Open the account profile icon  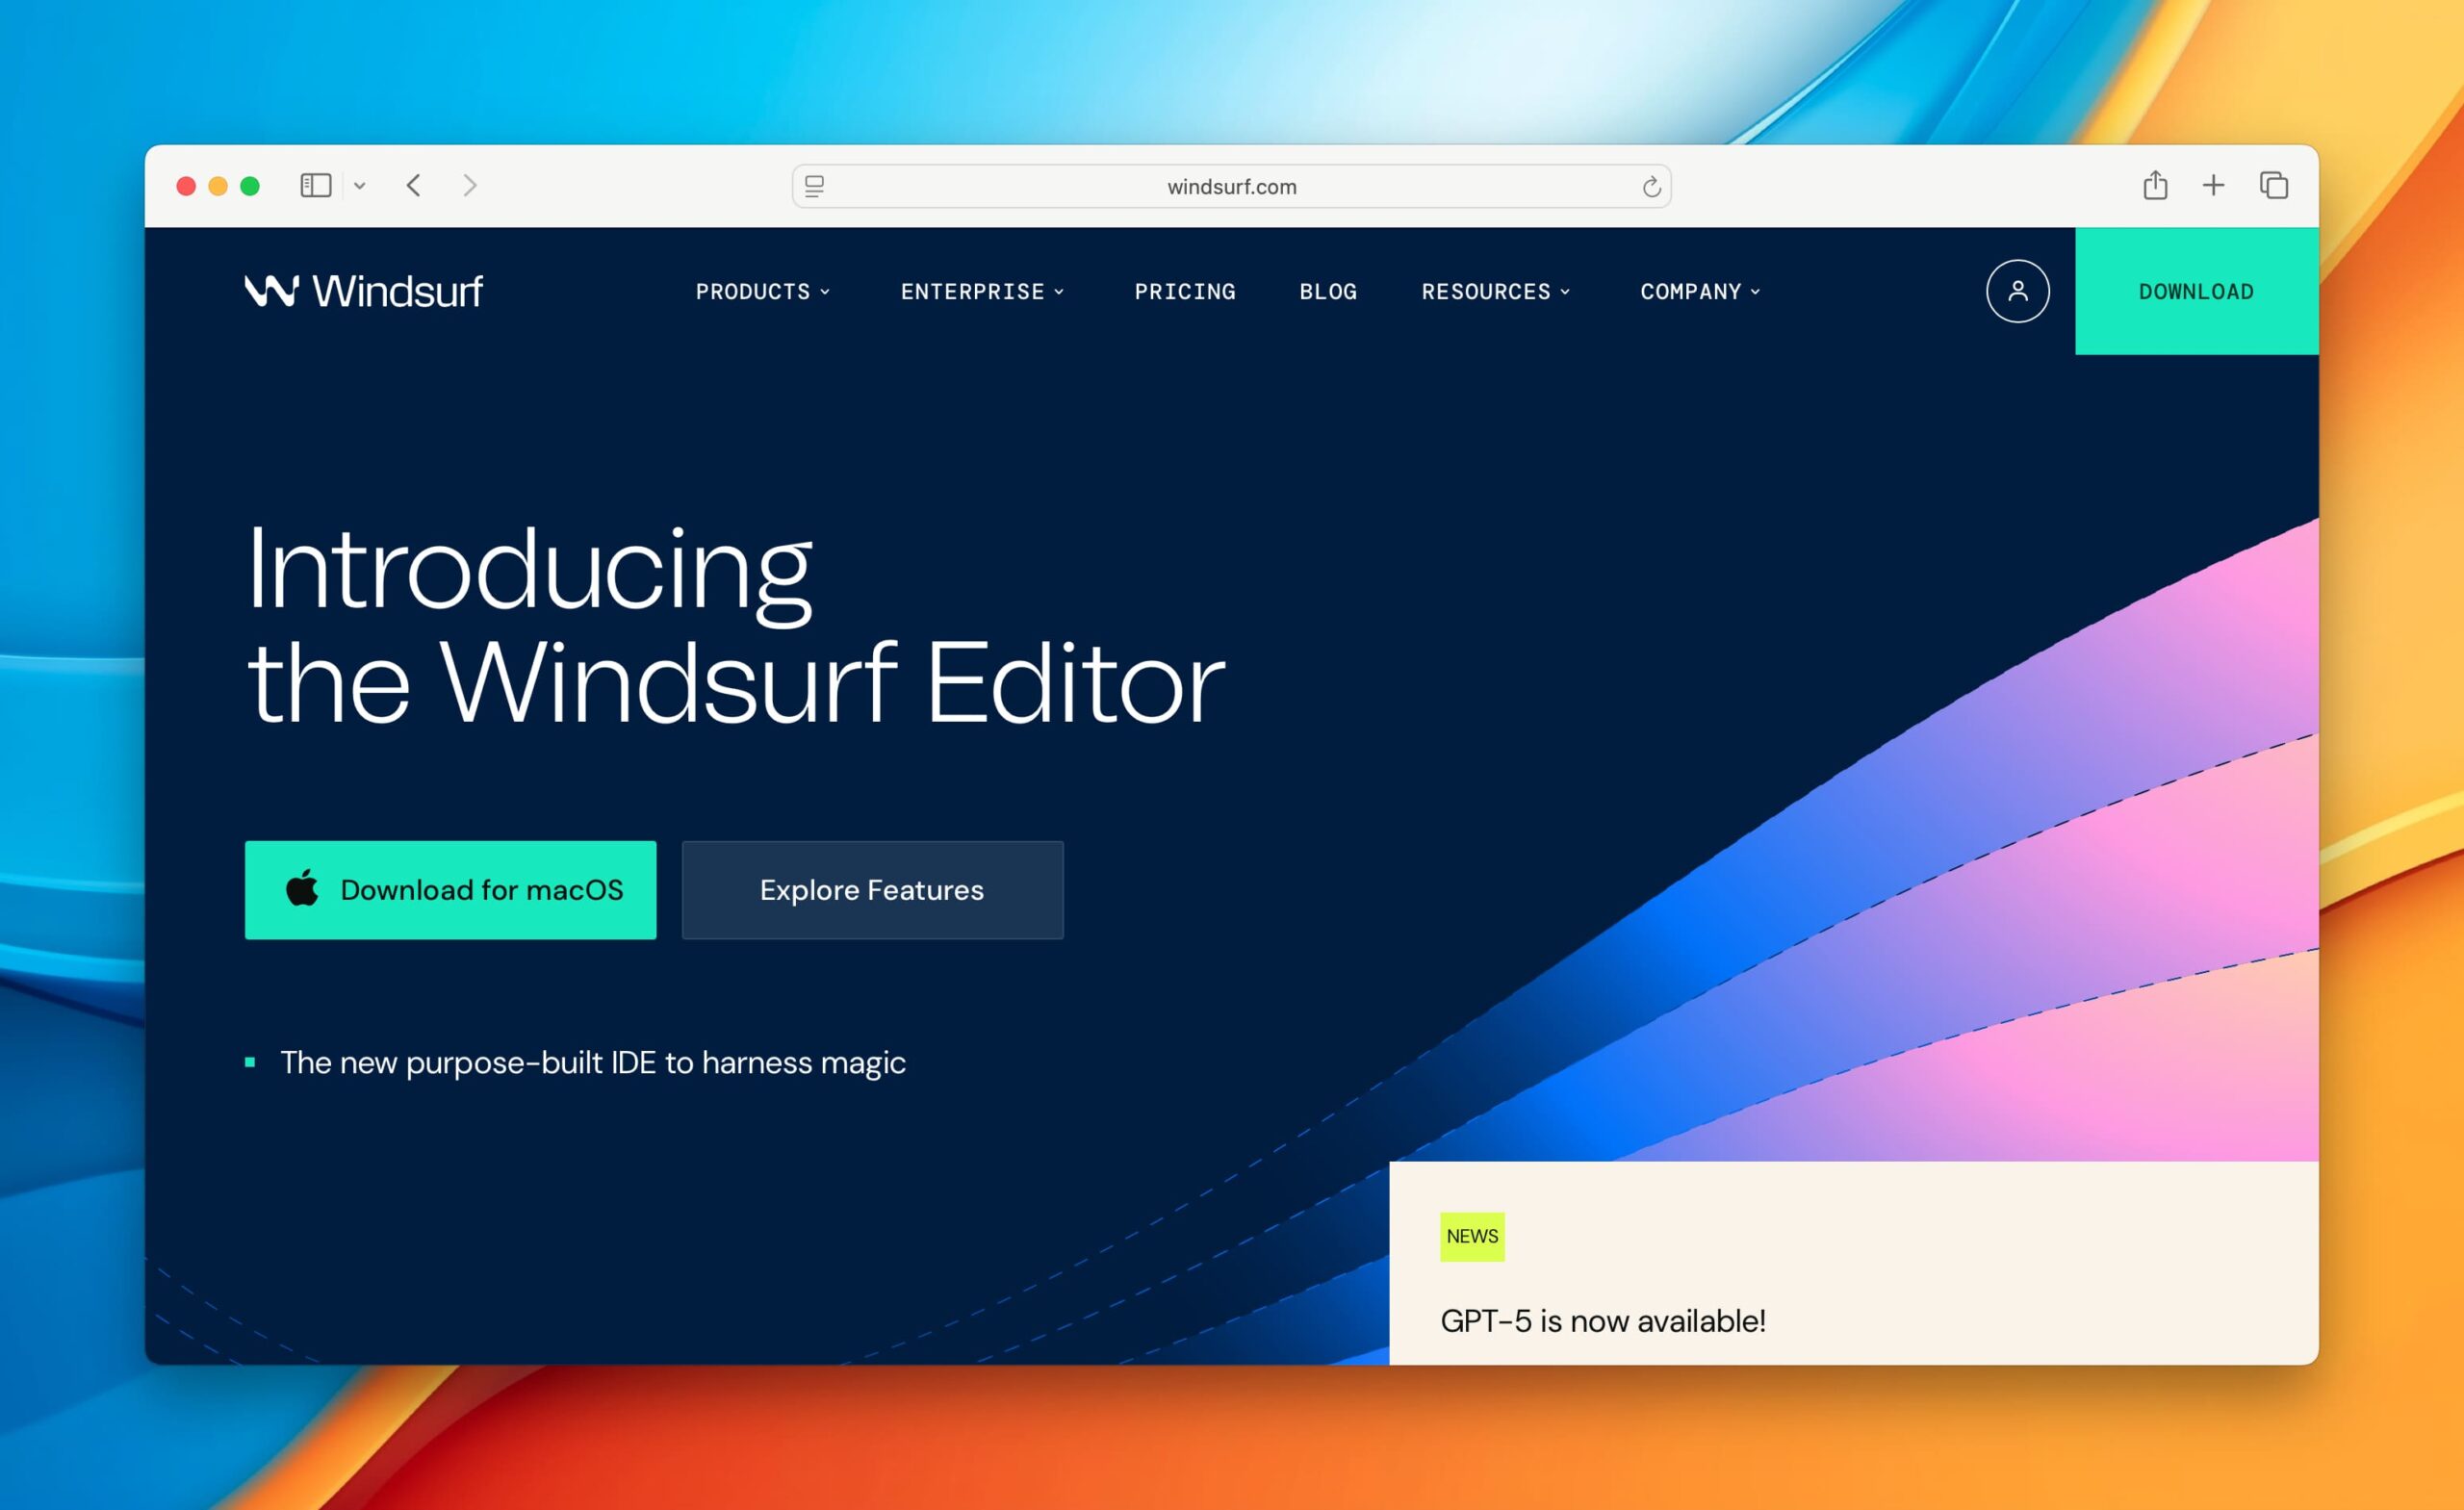2018,291
